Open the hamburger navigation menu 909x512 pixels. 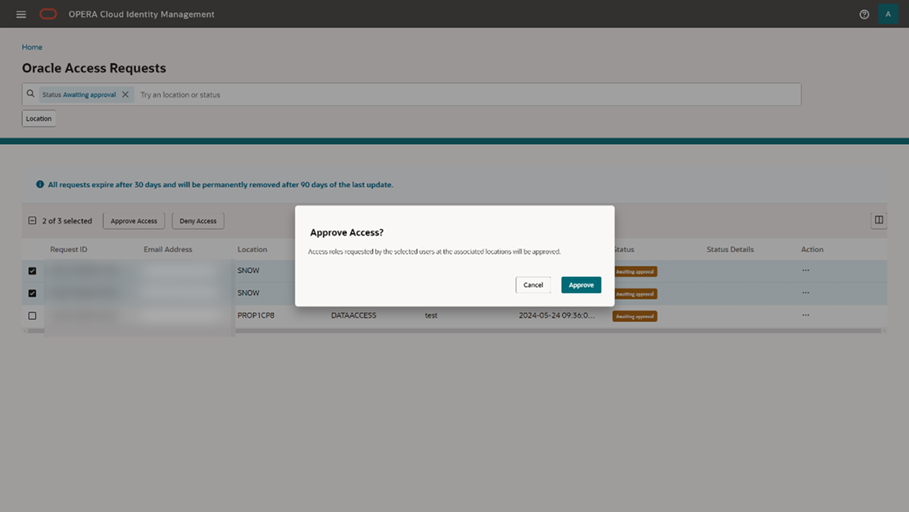(21, 14)
